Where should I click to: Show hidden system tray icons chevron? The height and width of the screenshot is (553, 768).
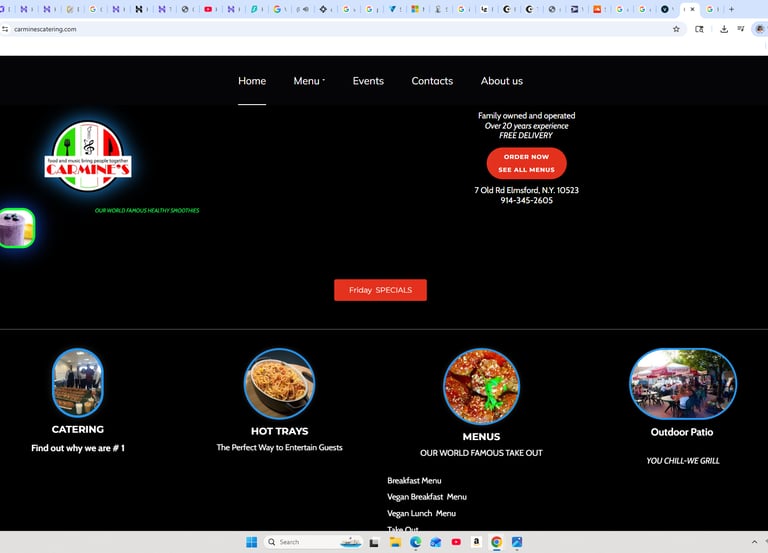[x=754, y=542]
